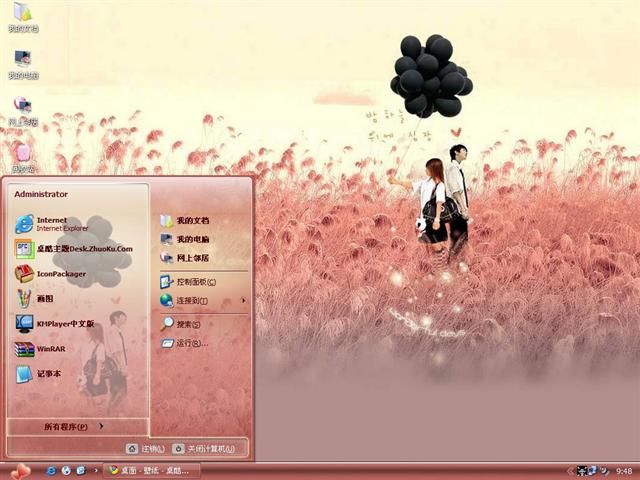Open 我的电脑 in the Start menu's right column
Image resolution: width=640 pixels, height=480 pixels.
click(203, 239)
